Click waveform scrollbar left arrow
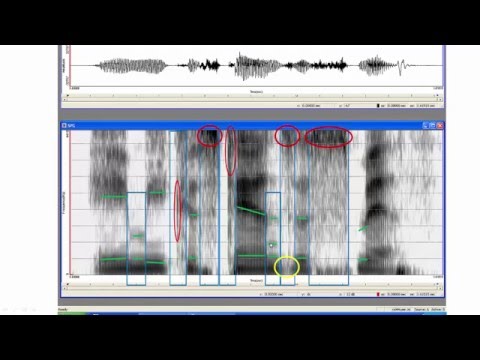Viewport: 480px width, 360px height. [x=64, y=99]
